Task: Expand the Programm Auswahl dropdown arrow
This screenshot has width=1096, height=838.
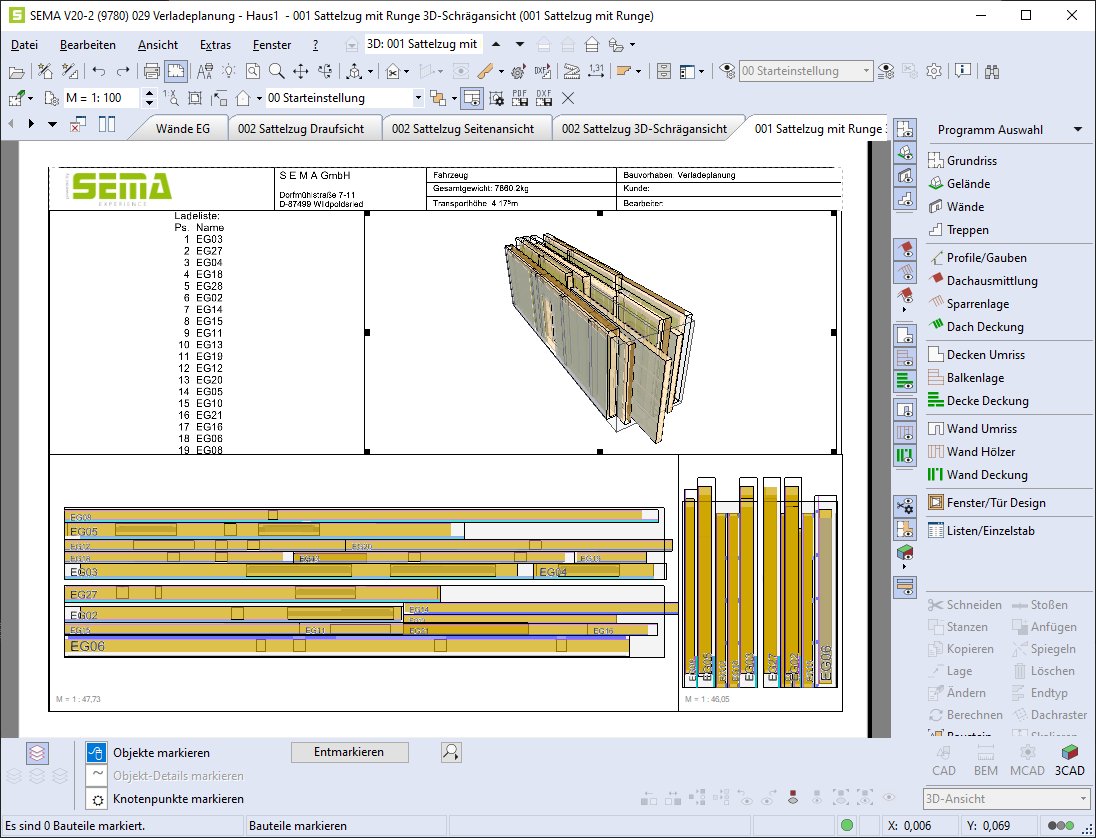Action: [x=1077, y=129]
